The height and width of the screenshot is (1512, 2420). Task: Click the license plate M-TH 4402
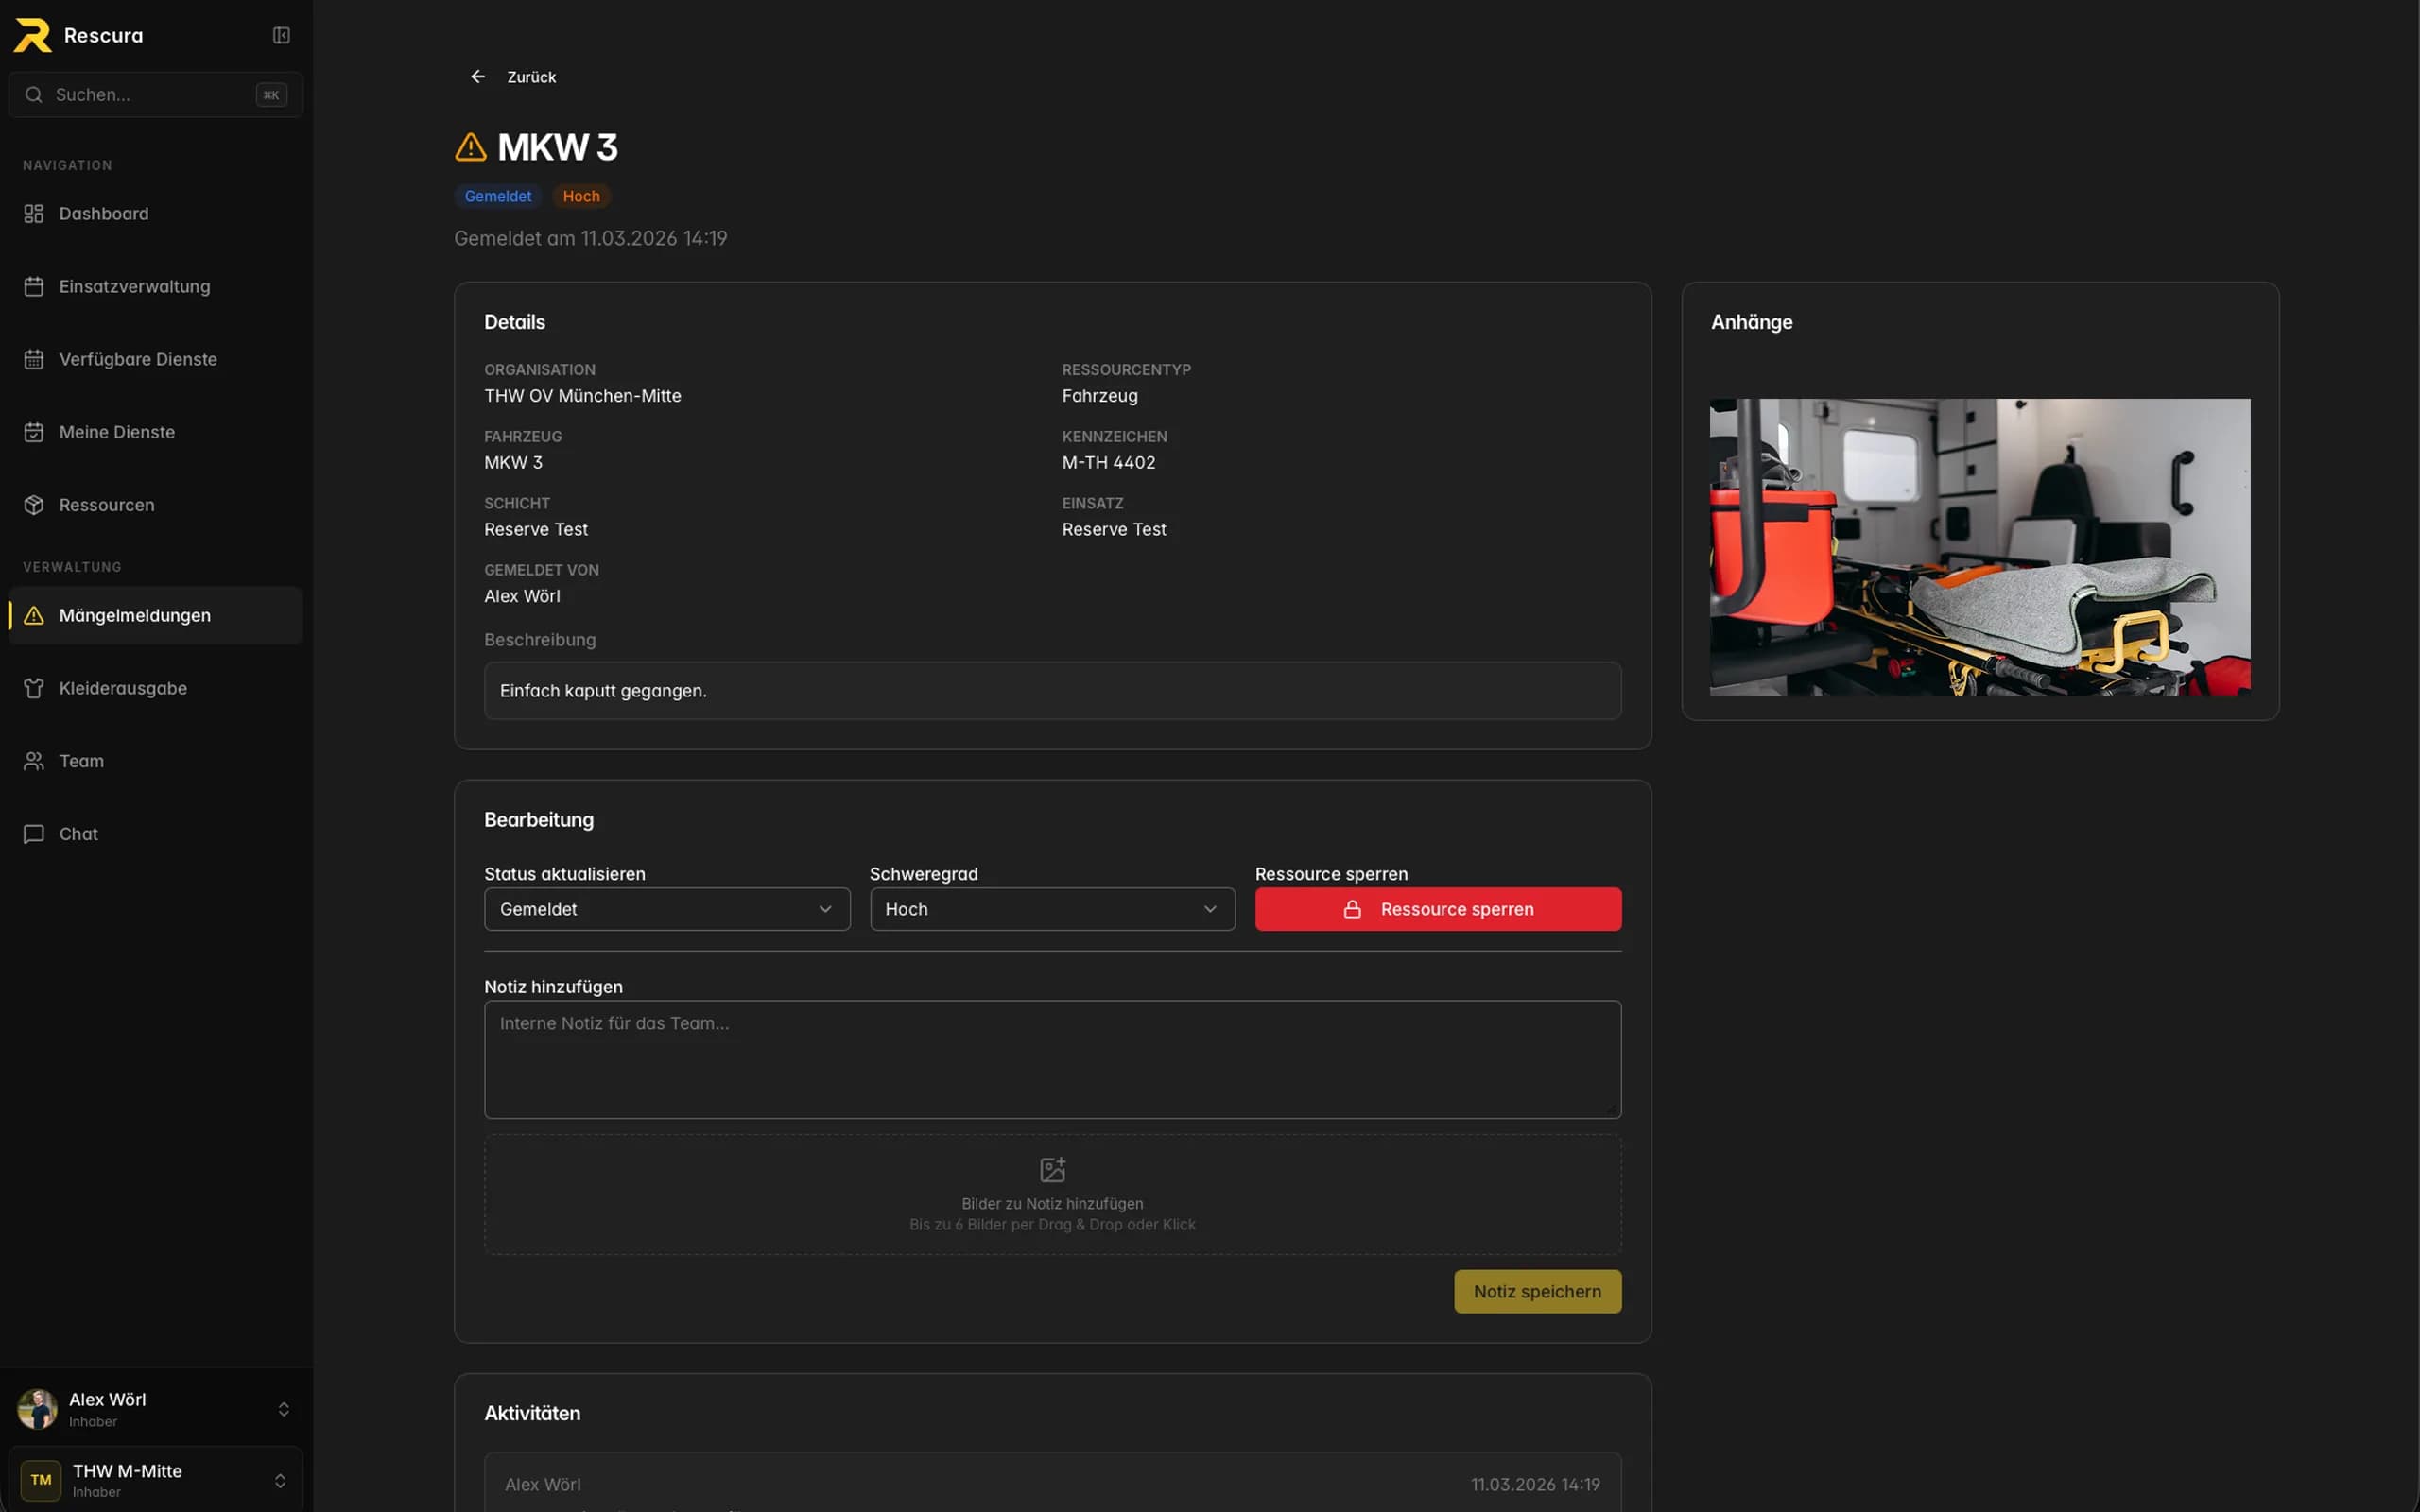click(1108, 462)
